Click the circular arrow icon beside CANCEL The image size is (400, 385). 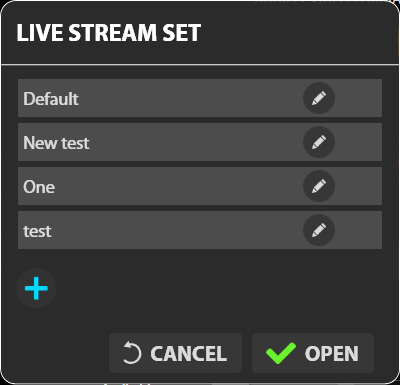click(x=132, y=353)
